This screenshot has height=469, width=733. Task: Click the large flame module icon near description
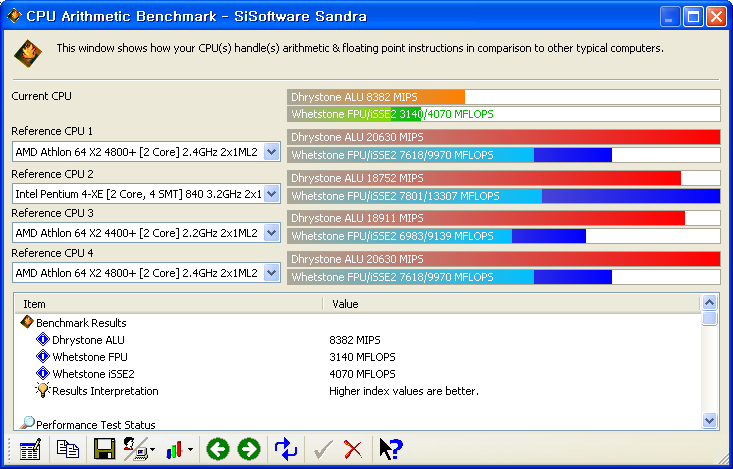(x=28, y=53)
